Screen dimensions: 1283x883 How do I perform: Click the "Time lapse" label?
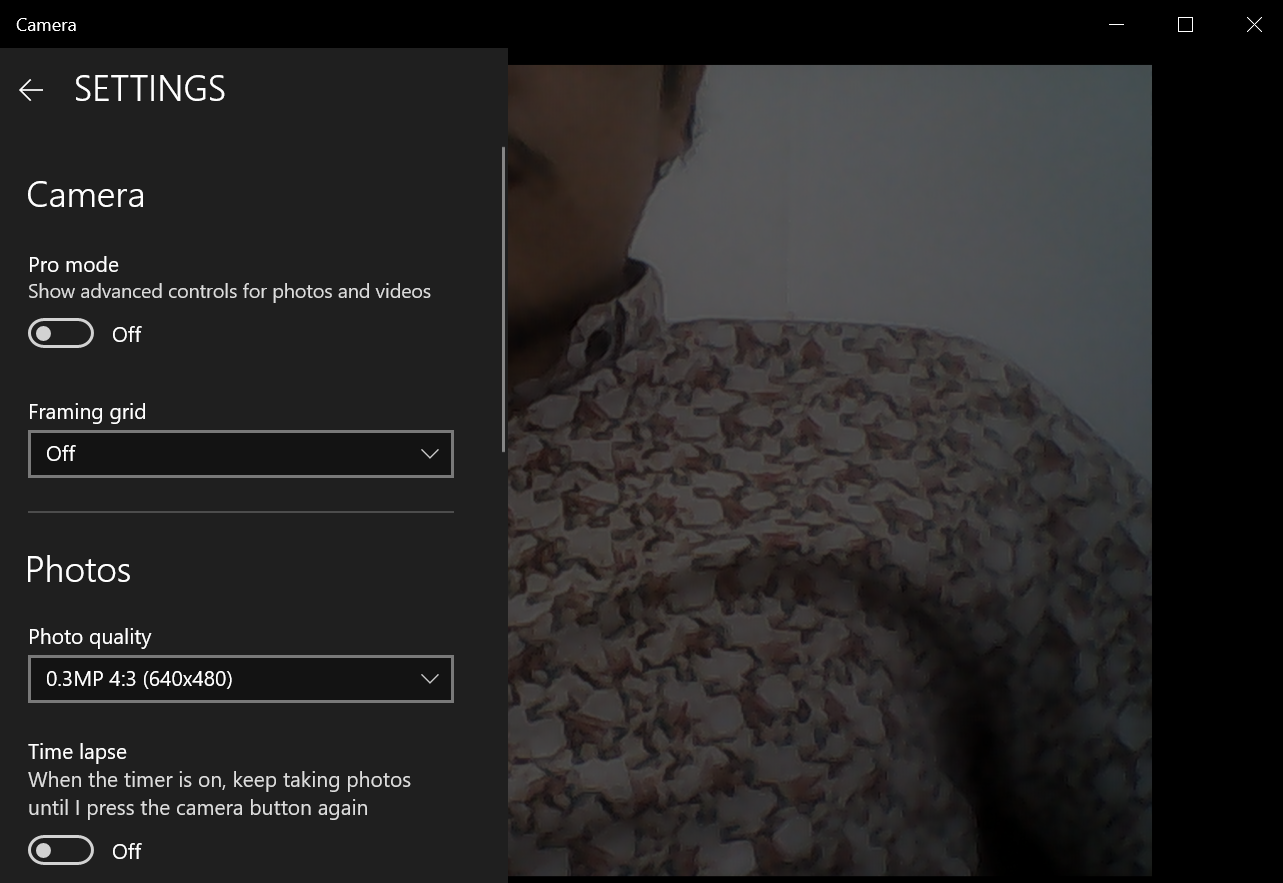(77, 751)
